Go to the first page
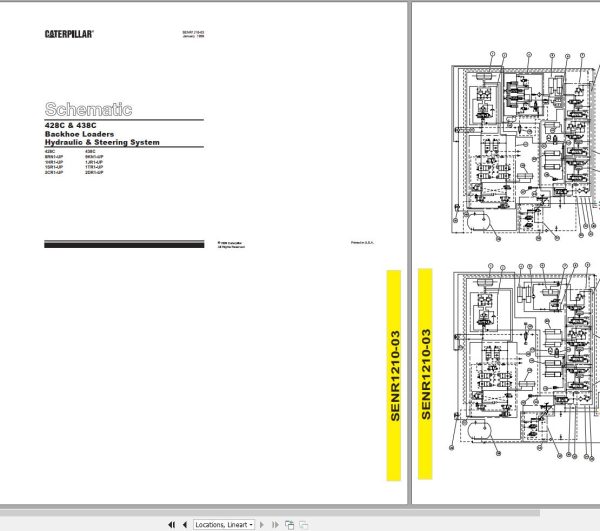The height and width of the screenshot is (531, 600). (x=171, y=524)
